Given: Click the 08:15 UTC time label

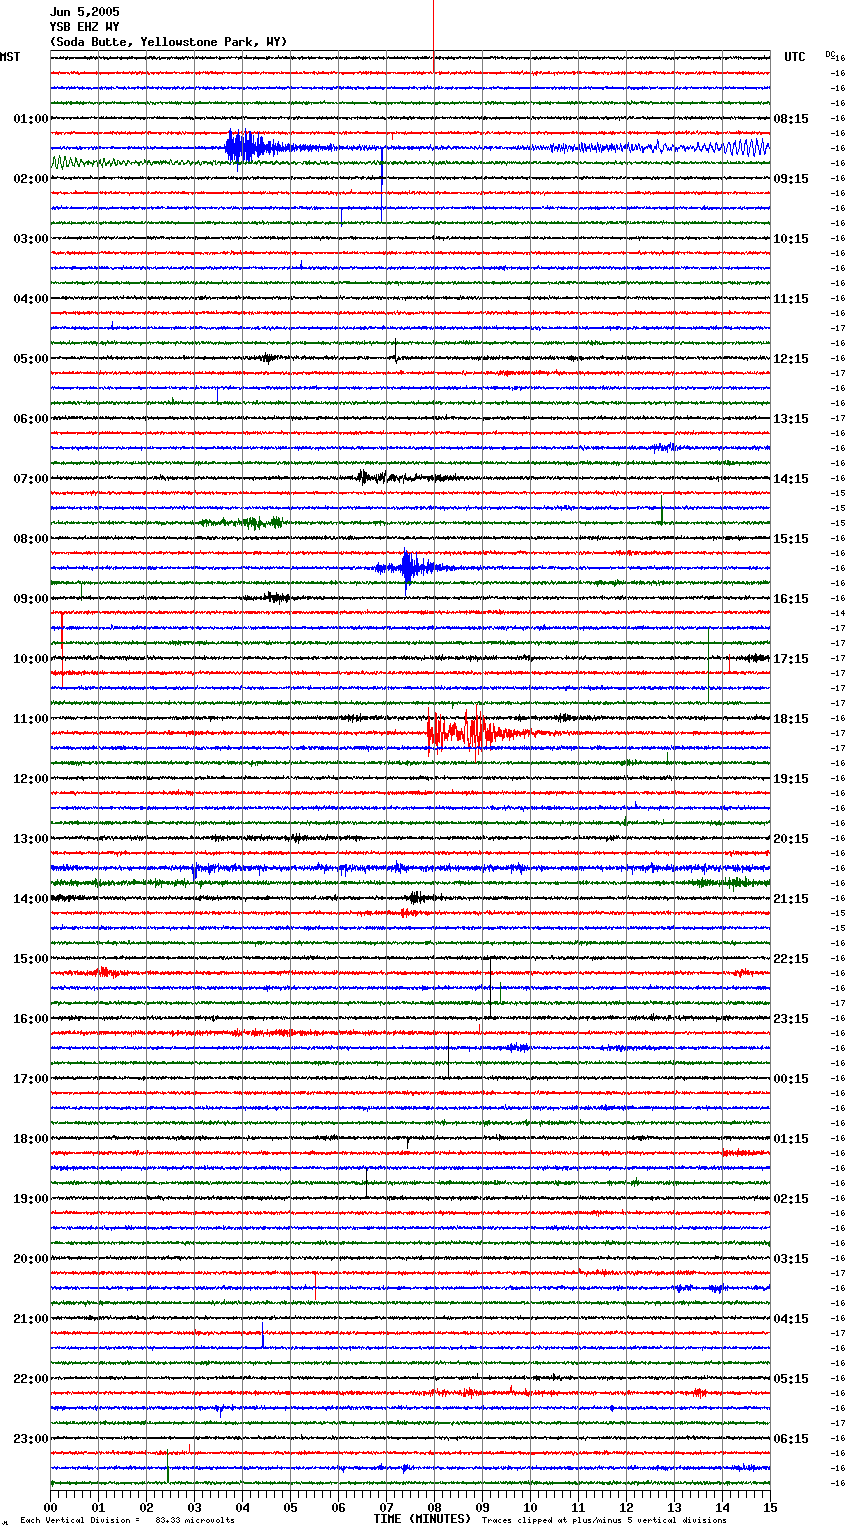Looking at the screenshot, I should point(791,119).
